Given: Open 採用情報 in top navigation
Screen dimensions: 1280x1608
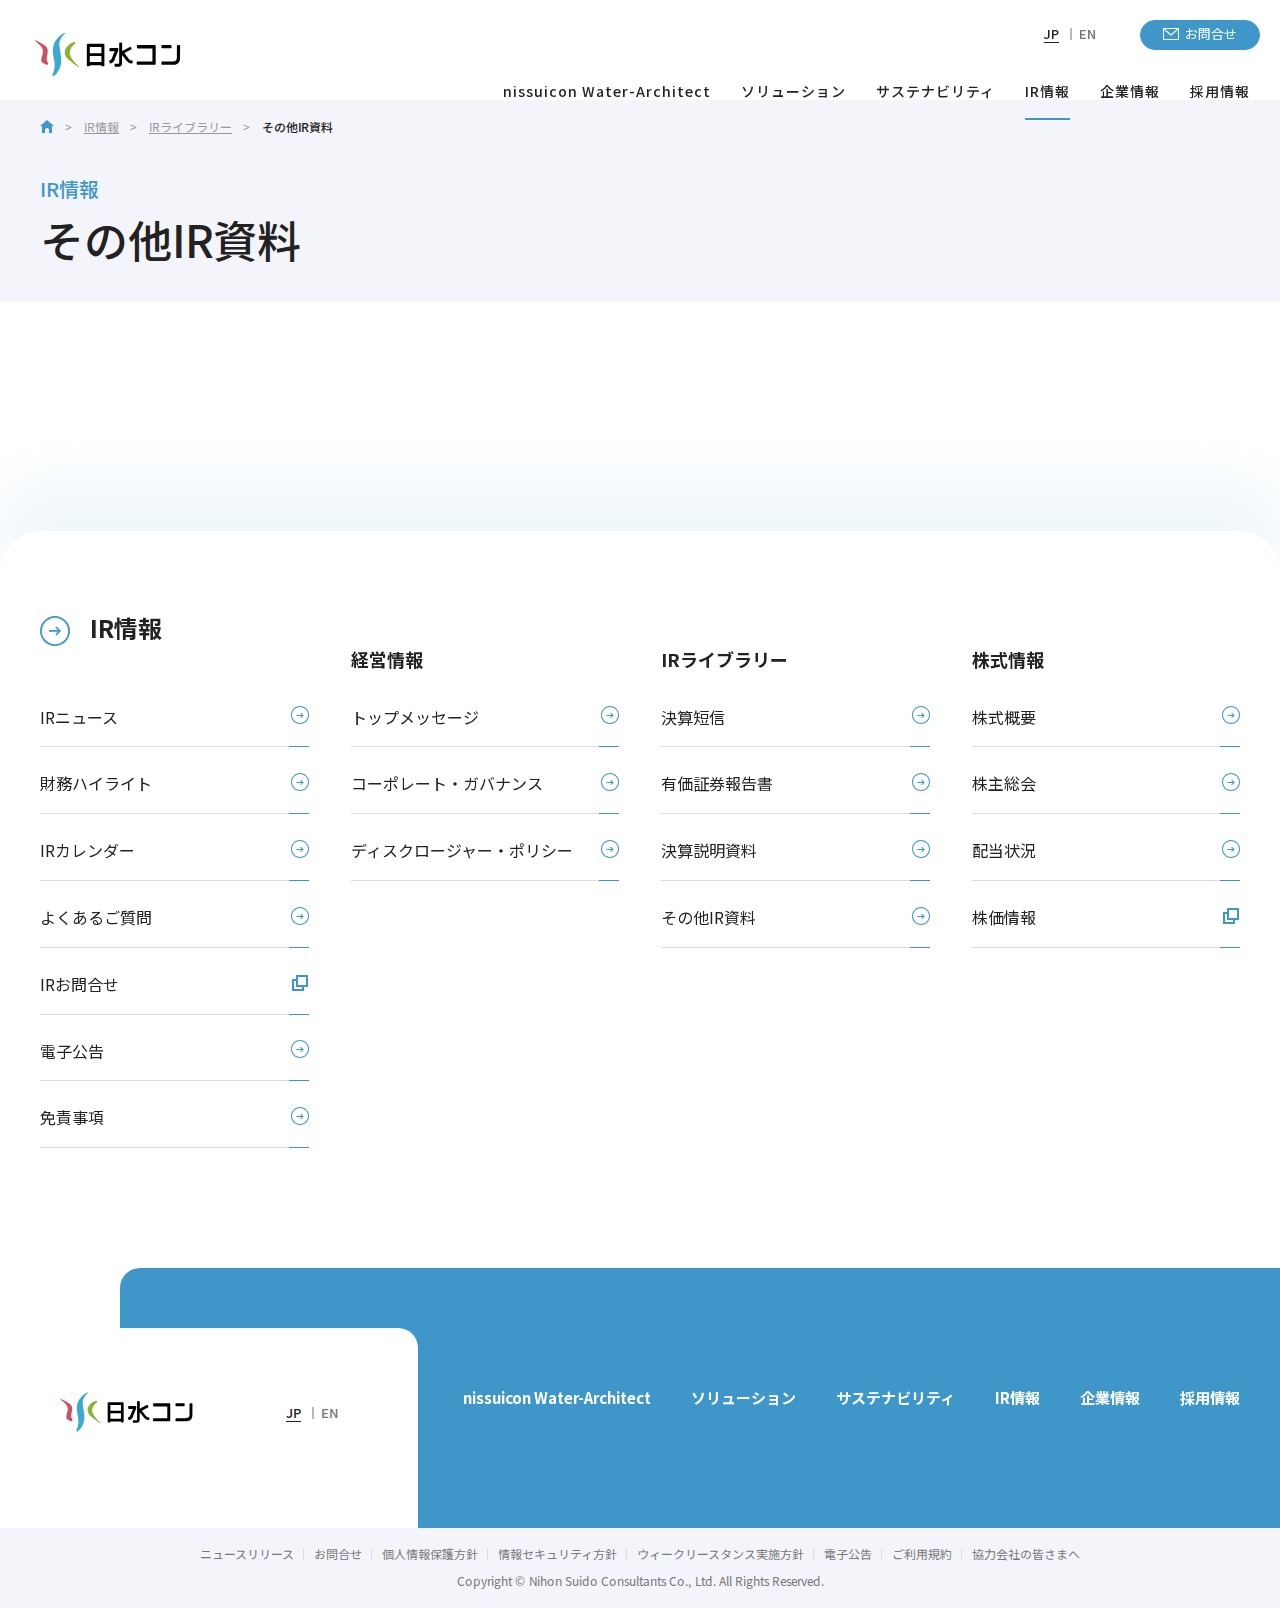Looking at the screenshot, I should pyautogui.click(x=1219, y=92).
